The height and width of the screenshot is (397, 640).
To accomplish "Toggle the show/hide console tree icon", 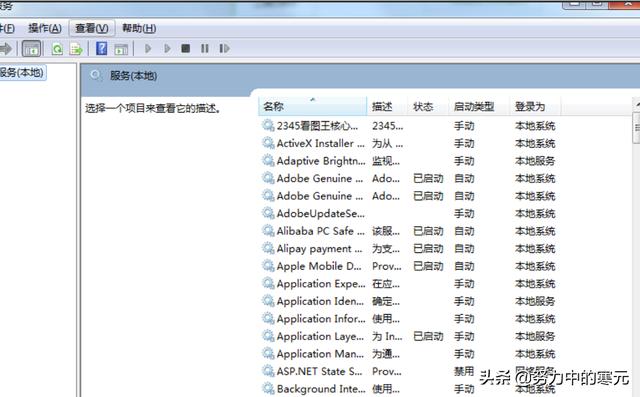I will (x=31, y=49).
